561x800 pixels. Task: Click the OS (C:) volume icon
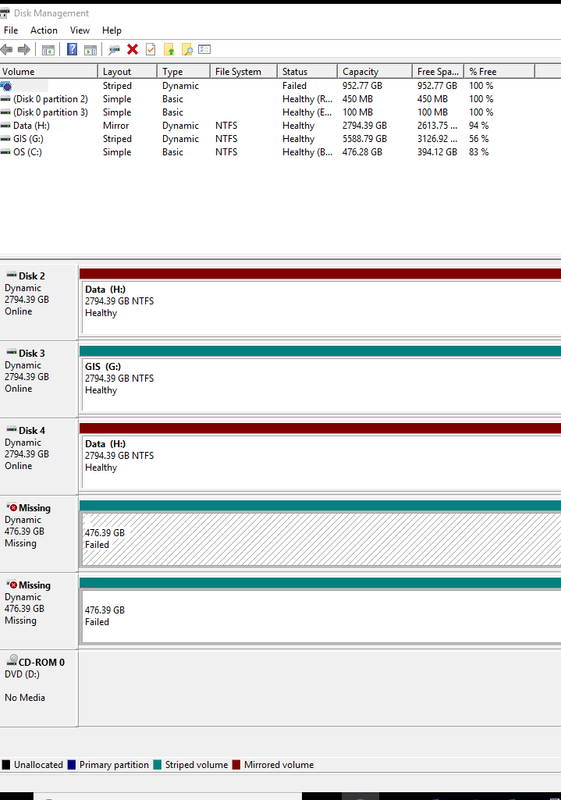(x=6, y=152)
